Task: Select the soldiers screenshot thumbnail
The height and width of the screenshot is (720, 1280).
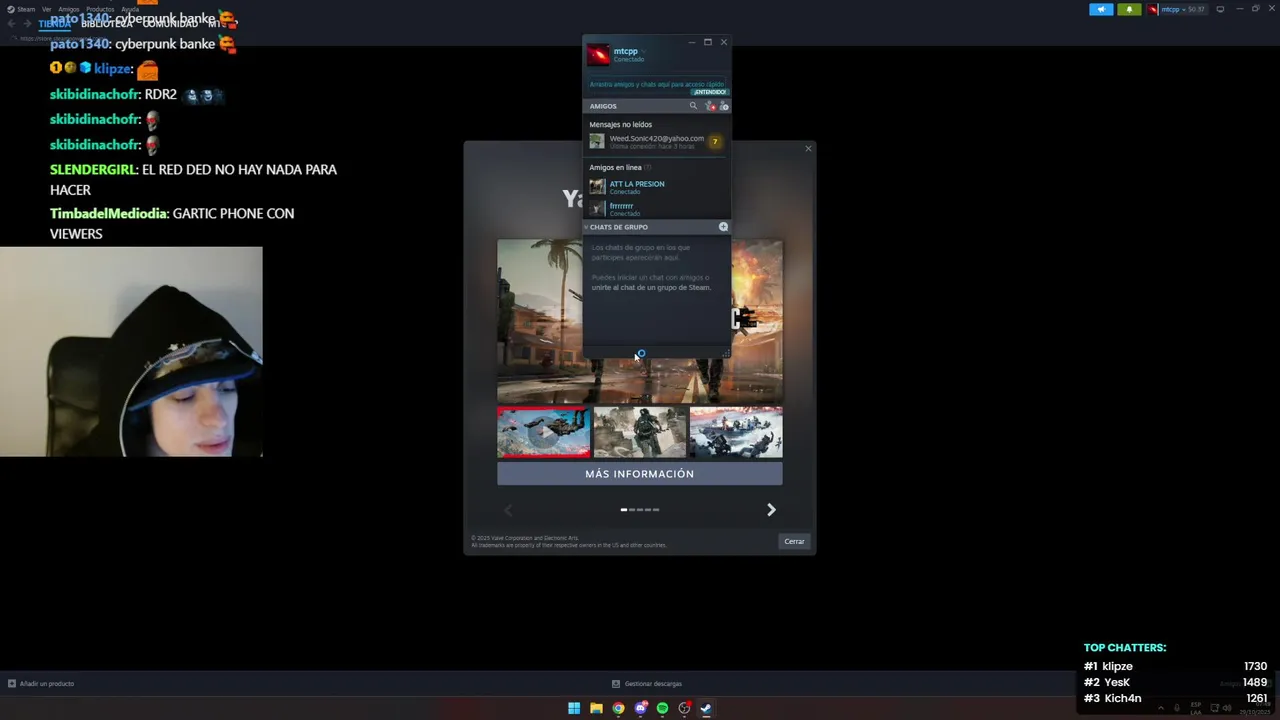Action: (640, 432)
